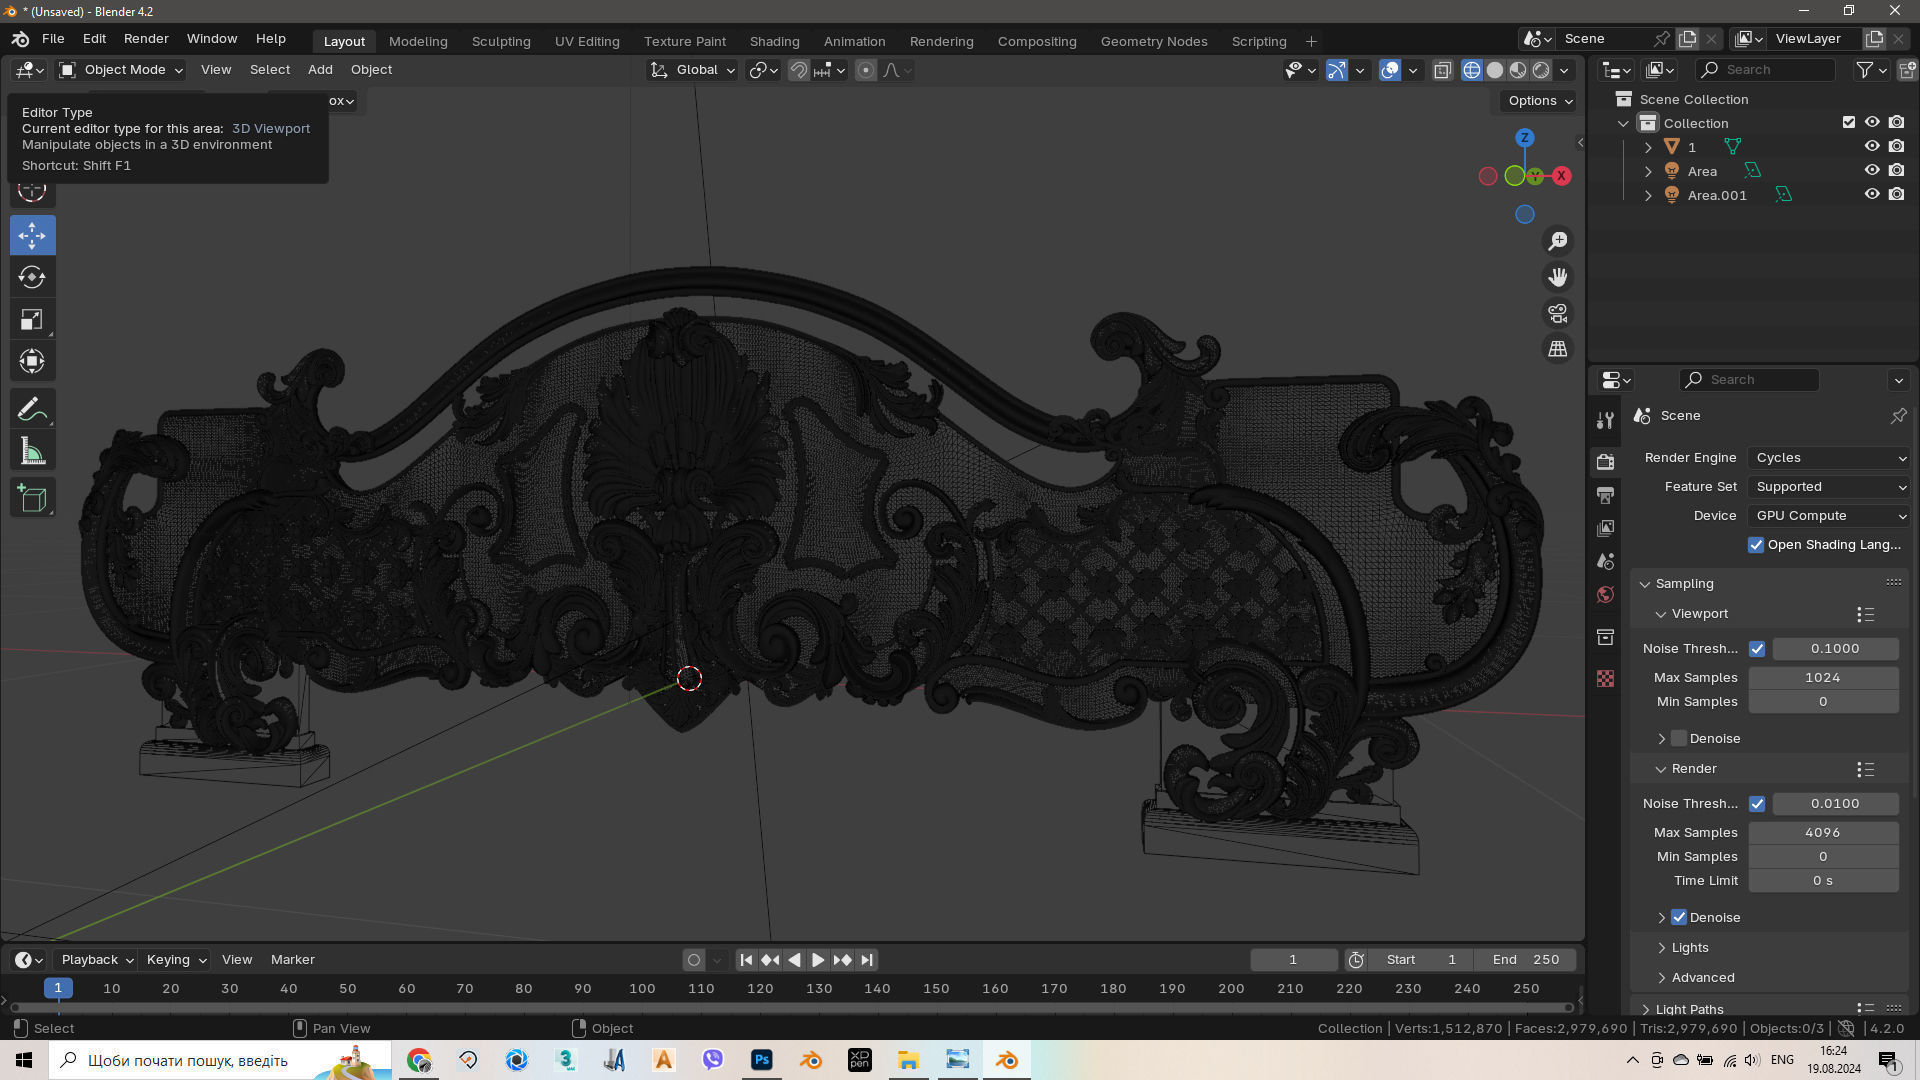Viewport: 1920px width, 1080px height.
Task: Open the View Layer properties tab
Action: (x=1605, y=528)
